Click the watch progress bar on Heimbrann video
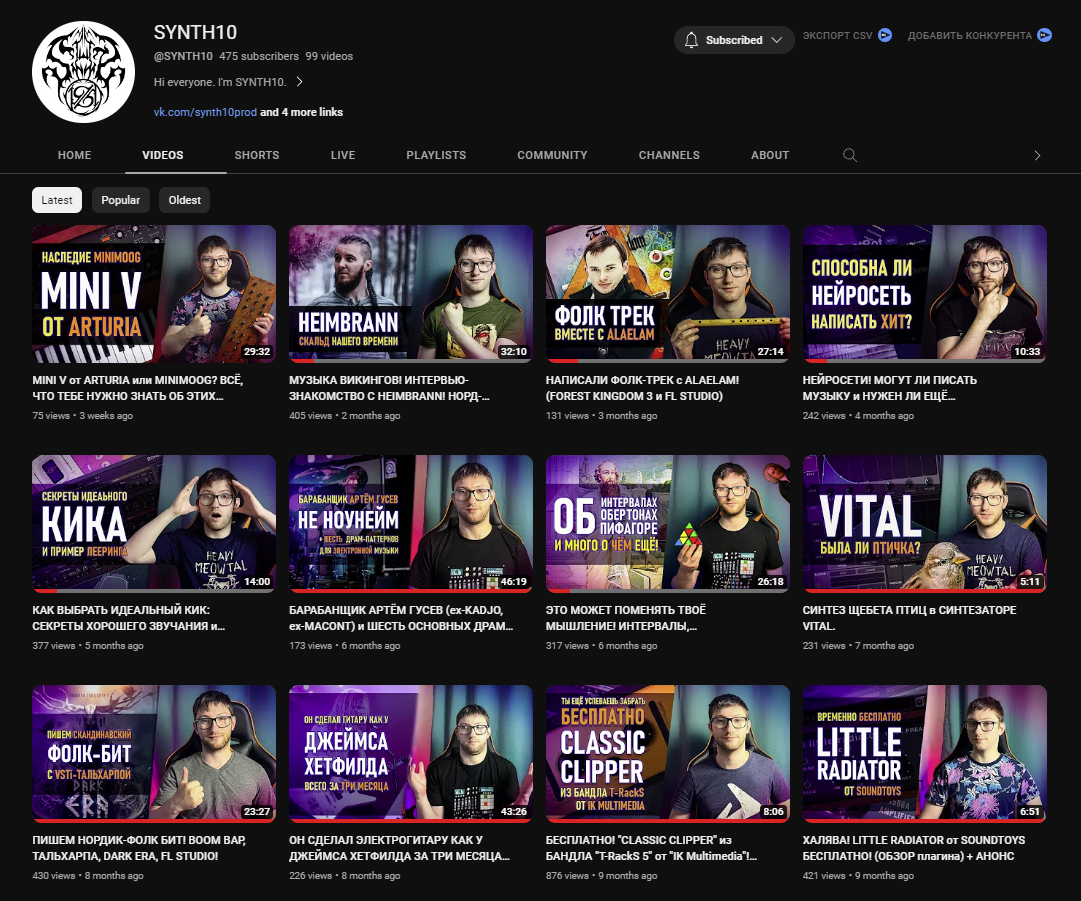 click(411, 361)
